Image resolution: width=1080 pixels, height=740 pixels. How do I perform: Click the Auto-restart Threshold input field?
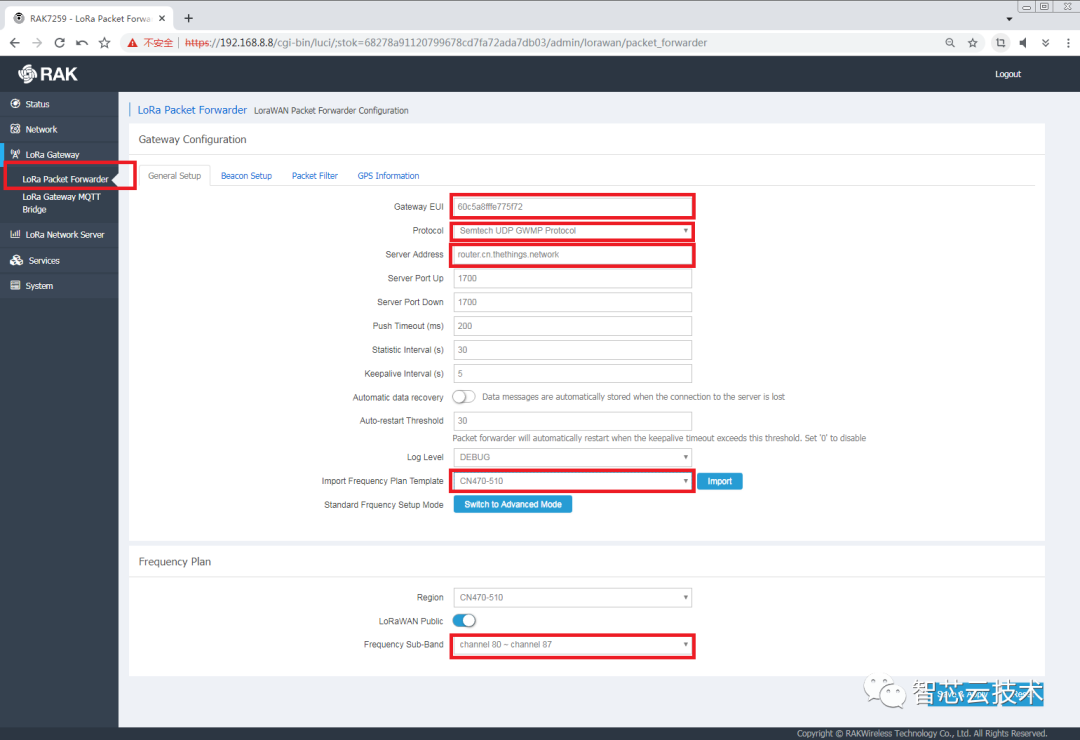point(572,421)
